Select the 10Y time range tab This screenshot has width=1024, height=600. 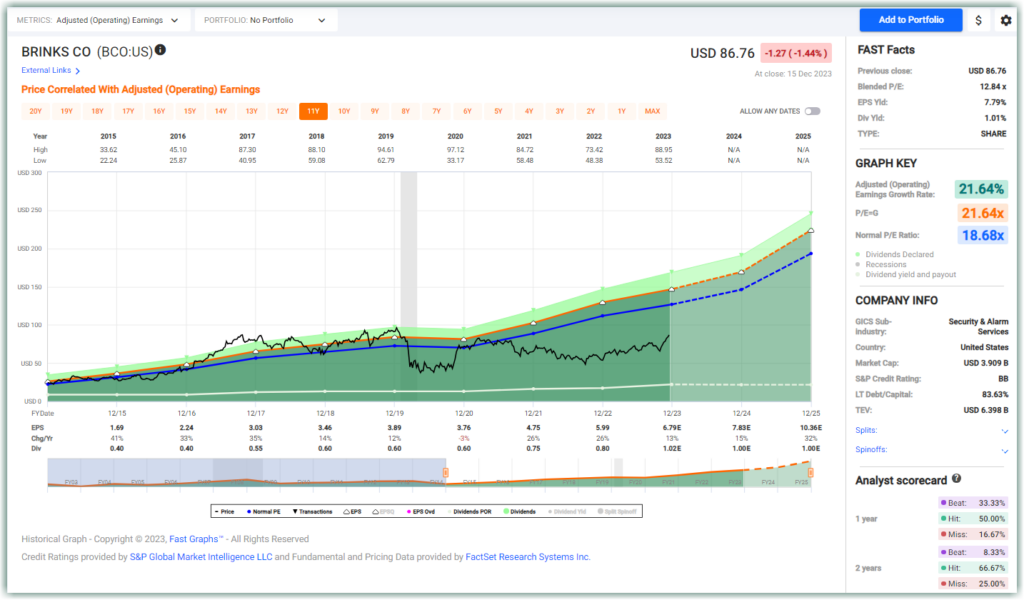[344, 112]
